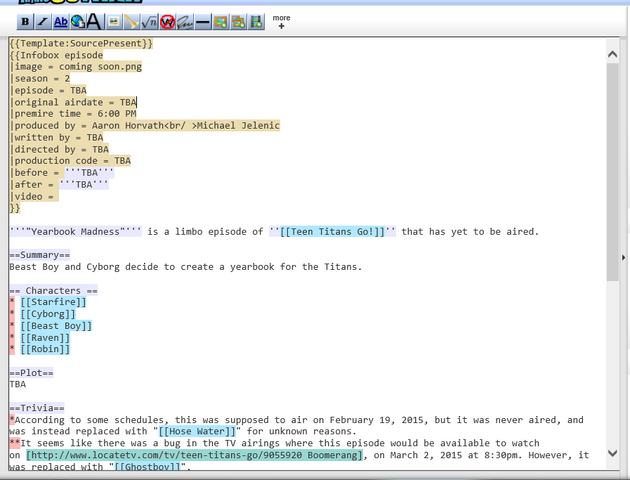Insert an external link using the globe icon

click(78, 22)
